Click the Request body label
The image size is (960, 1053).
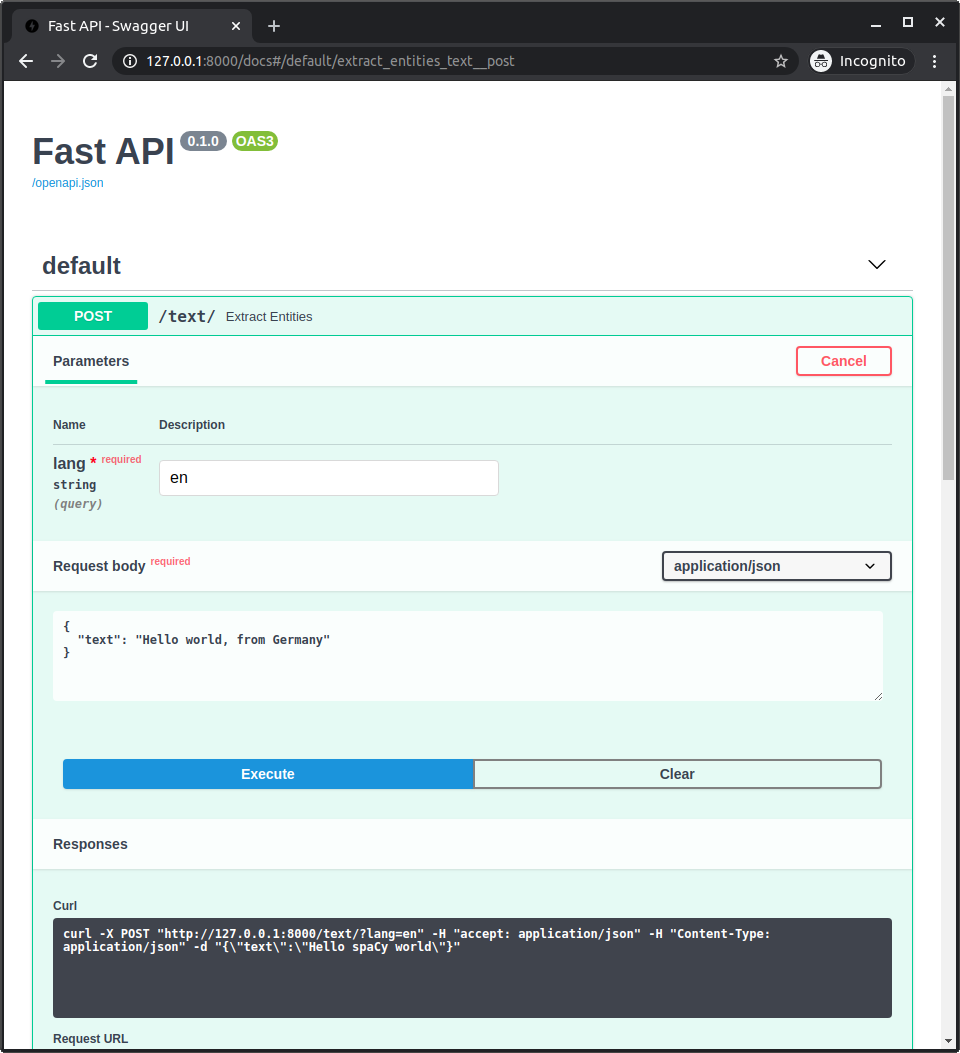tap(99, 566)
